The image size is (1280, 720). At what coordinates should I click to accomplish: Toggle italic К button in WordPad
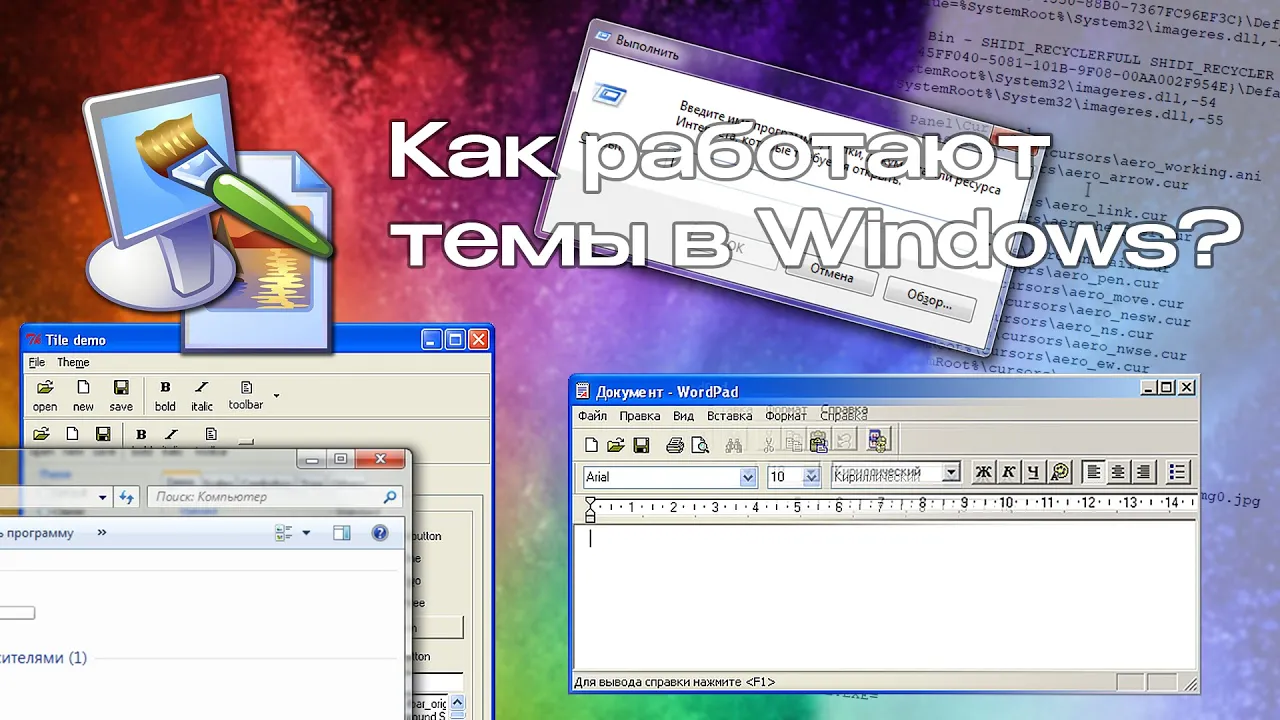point(1009,473)
